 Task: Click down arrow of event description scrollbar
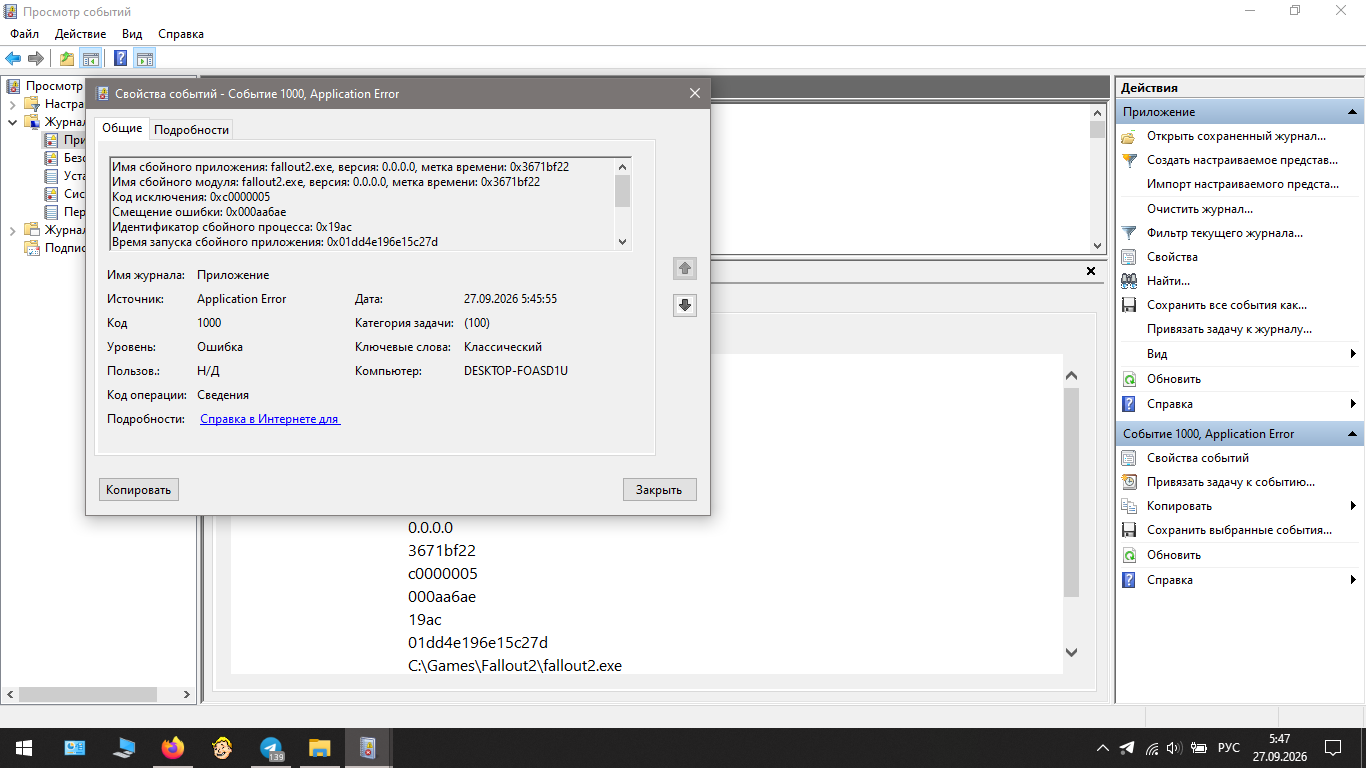(x=622, y=241)
